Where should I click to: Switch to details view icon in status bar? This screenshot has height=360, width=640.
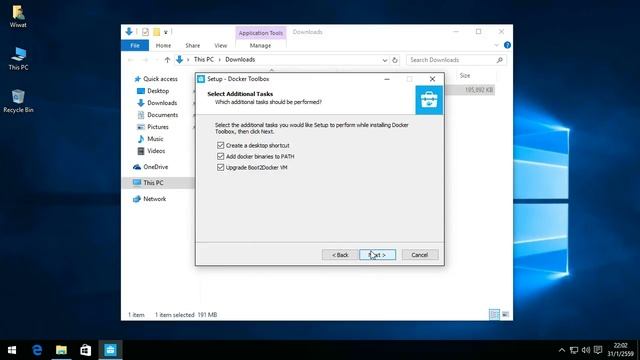tap(494, 314)
